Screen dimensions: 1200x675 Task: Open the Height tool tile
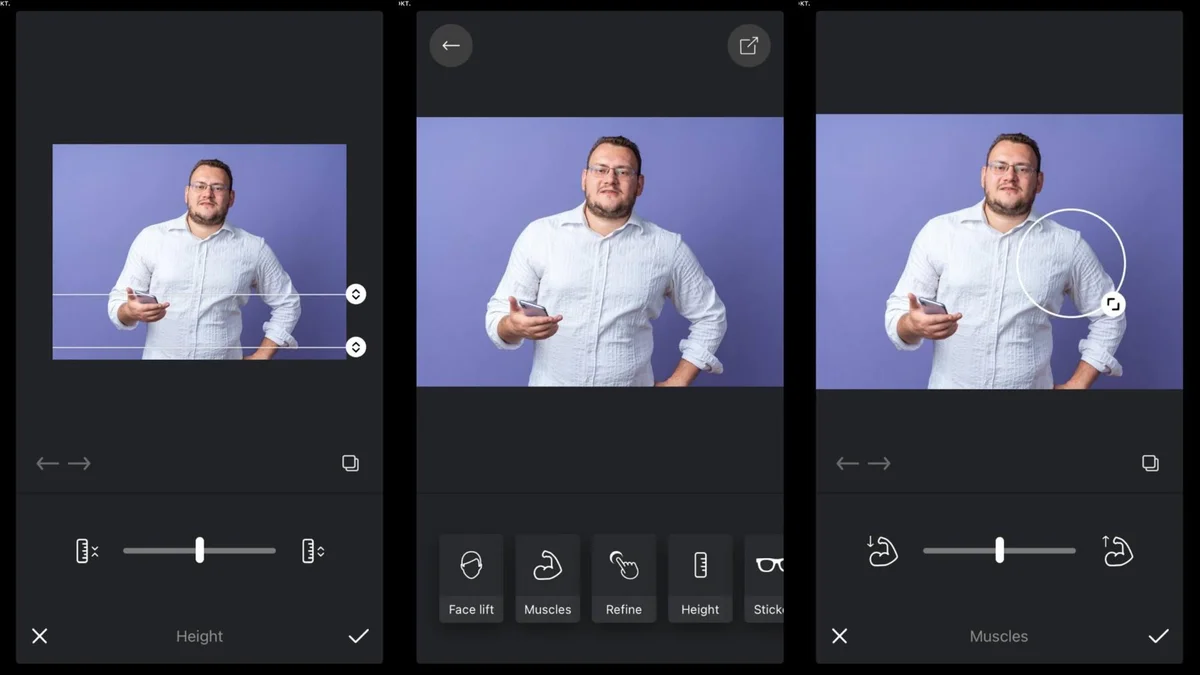pyautogui.click(x=700, y=578)
